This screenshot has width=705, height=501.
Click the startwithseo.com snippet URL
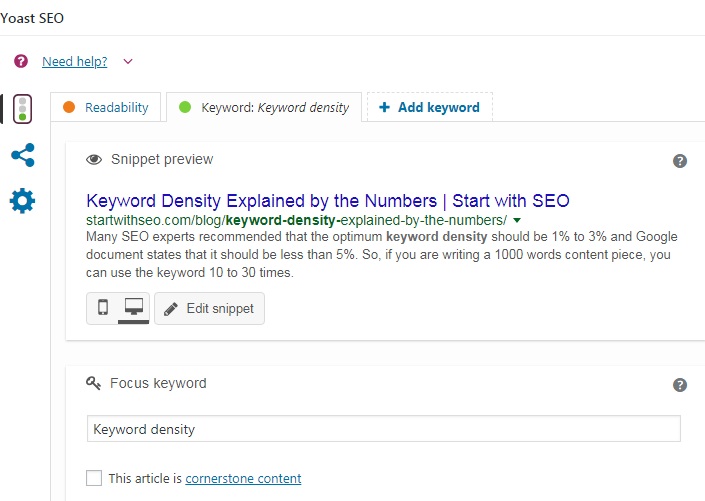[x=296, y=220]
